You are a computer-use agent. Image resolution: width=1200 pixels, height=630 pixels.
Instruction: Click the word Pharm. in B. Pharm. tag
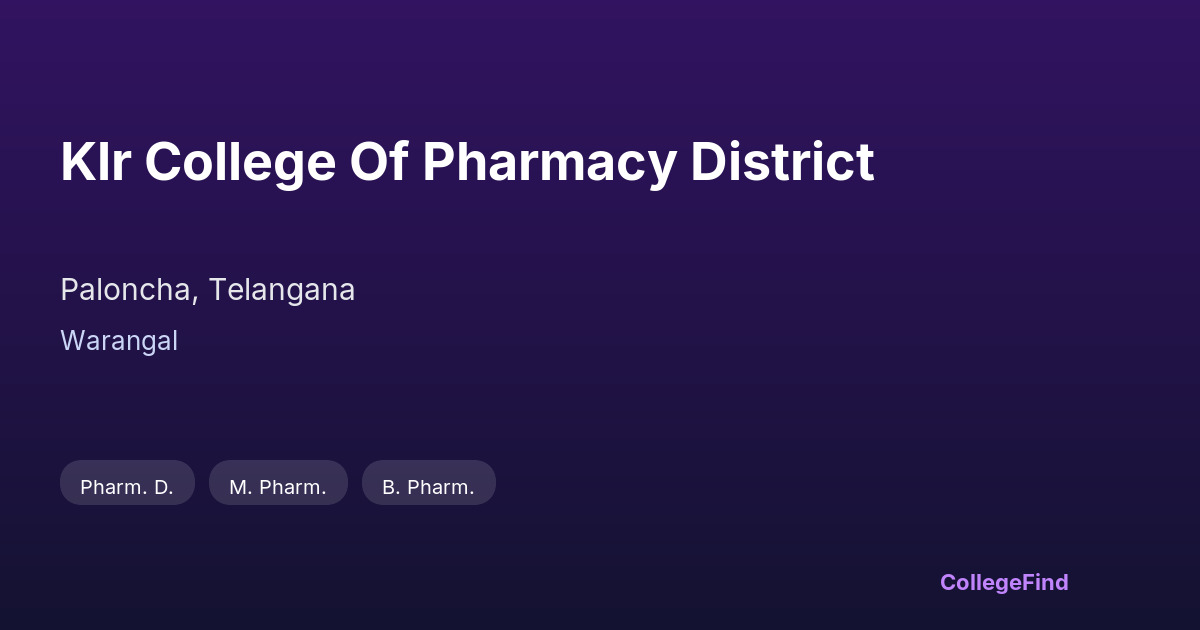442,487
